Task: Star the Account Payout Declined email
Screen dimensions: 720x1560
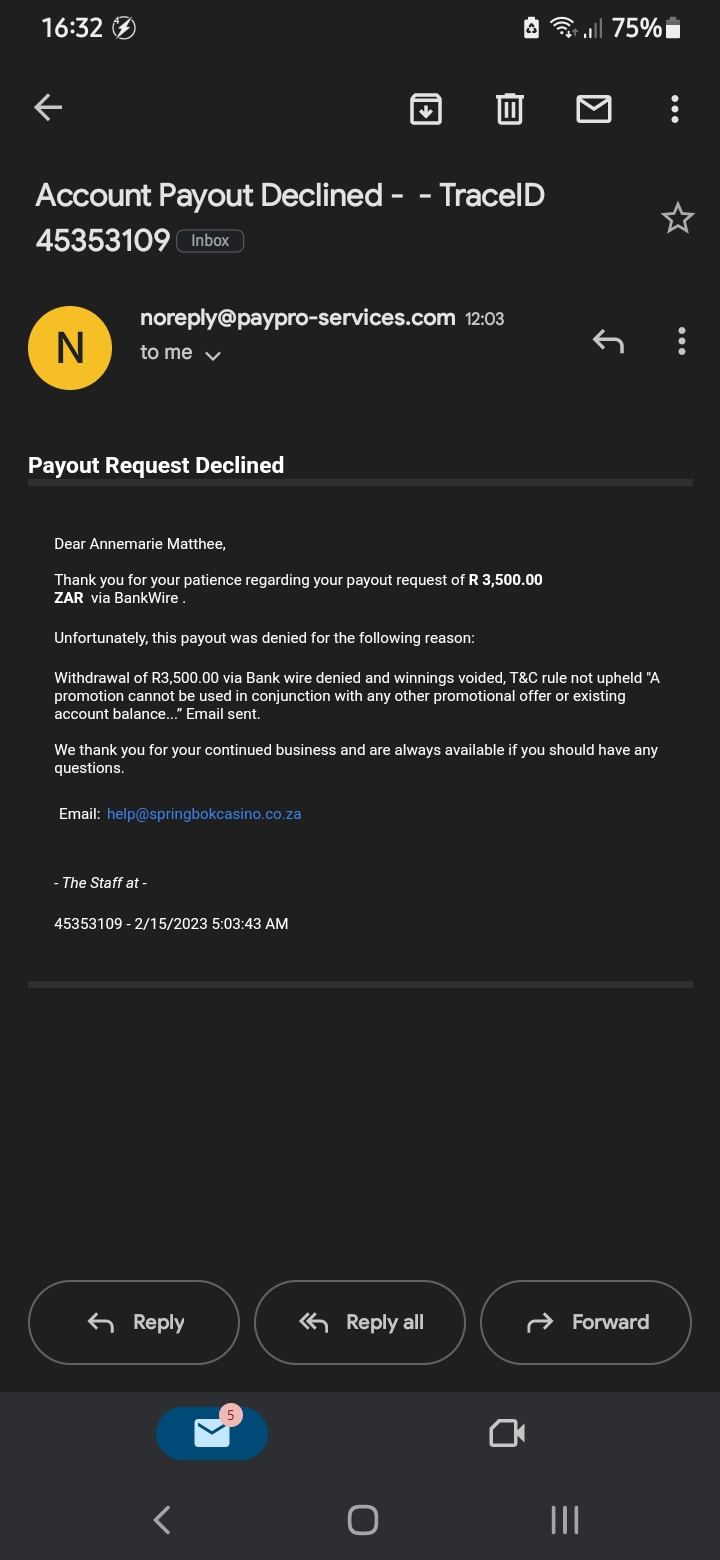Action: 677,218
